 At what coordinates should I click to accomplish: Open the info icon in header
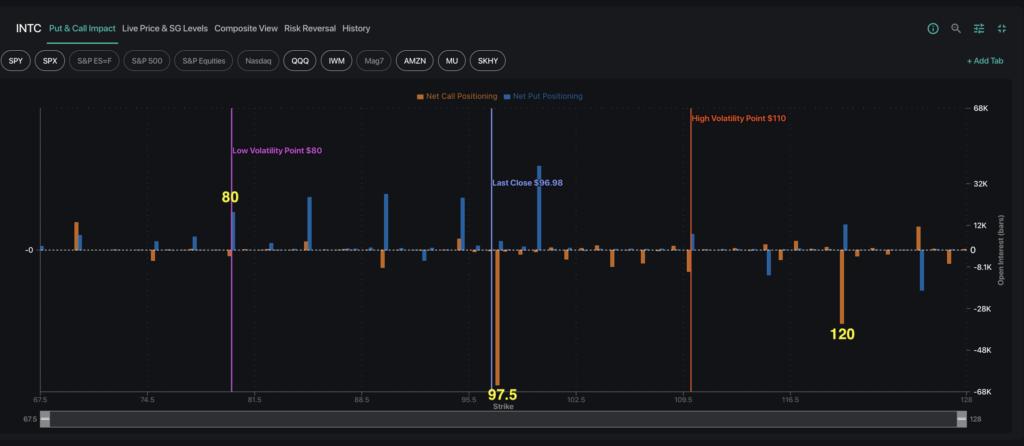pos(933,29)
